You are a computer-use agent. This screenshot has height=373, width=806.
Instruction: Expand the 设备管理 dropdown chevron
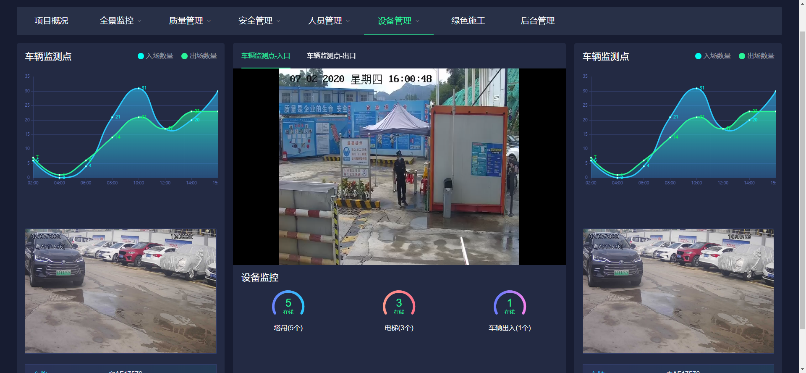[x=417, y=22]
